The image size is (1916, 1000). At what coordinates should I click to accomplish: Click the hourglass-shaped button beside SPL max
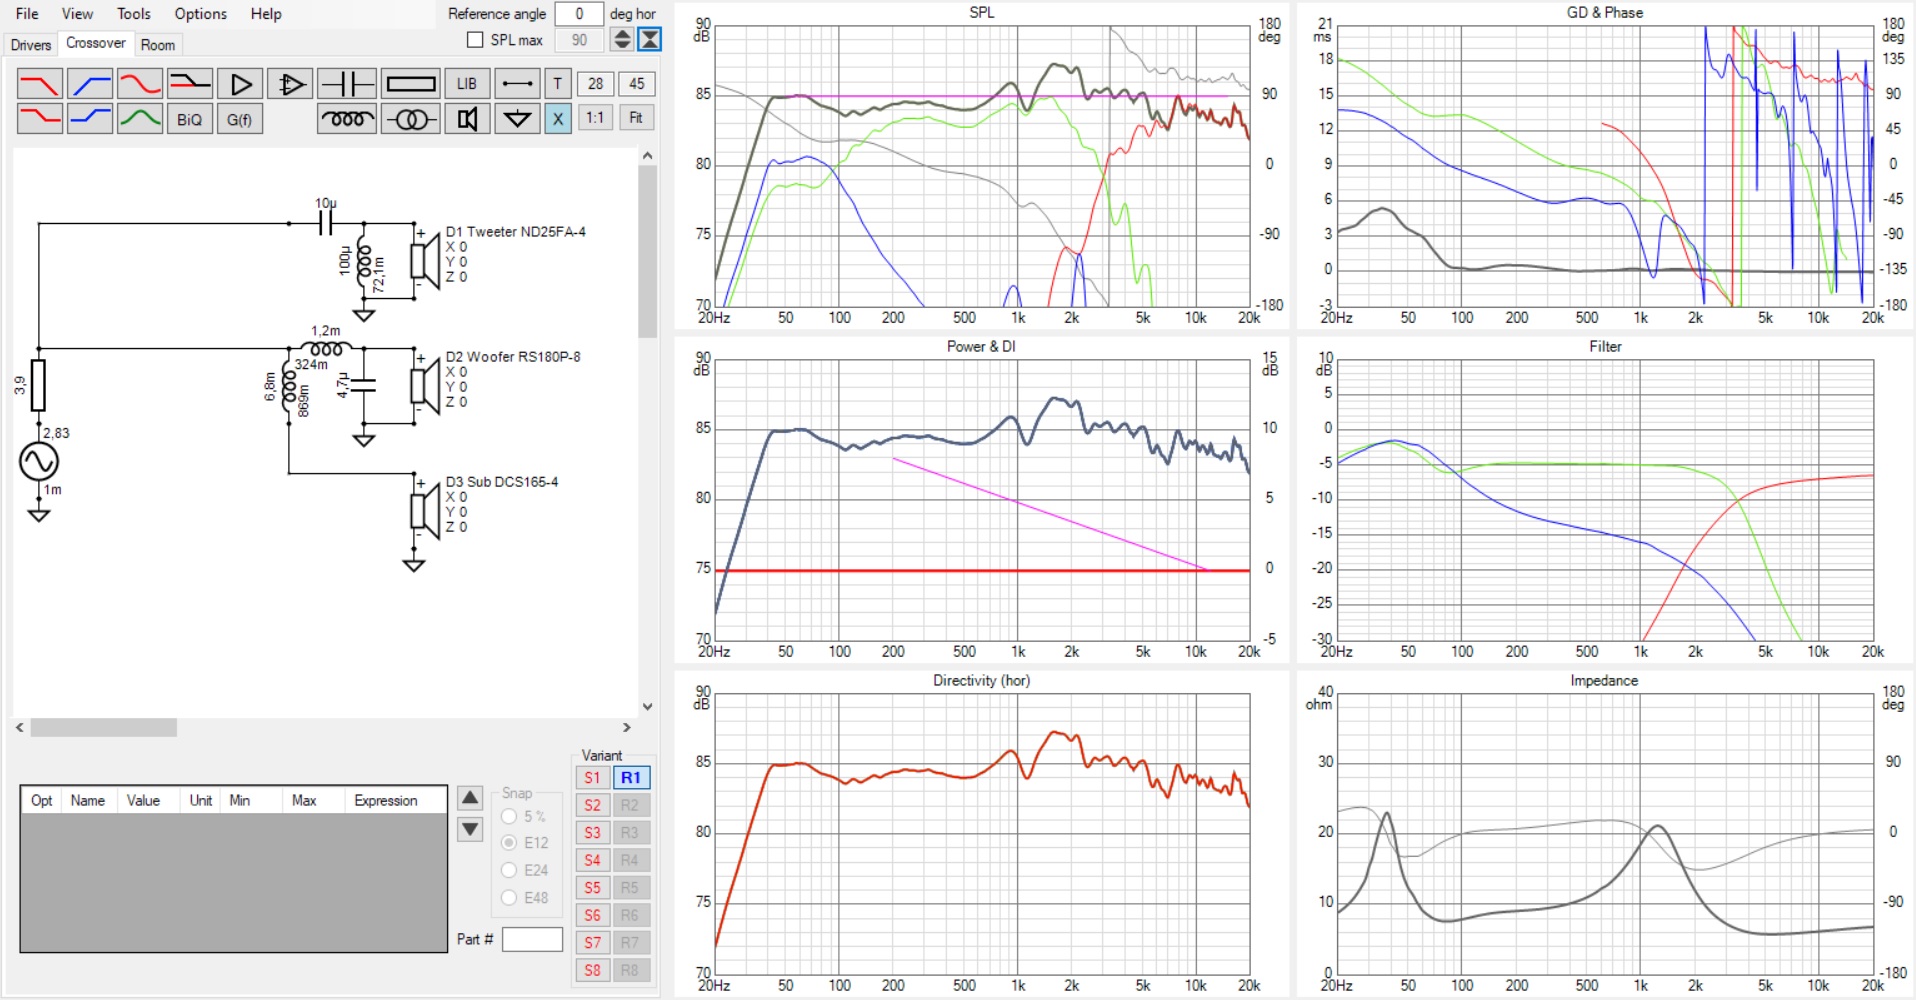click(x=650, y=40)
